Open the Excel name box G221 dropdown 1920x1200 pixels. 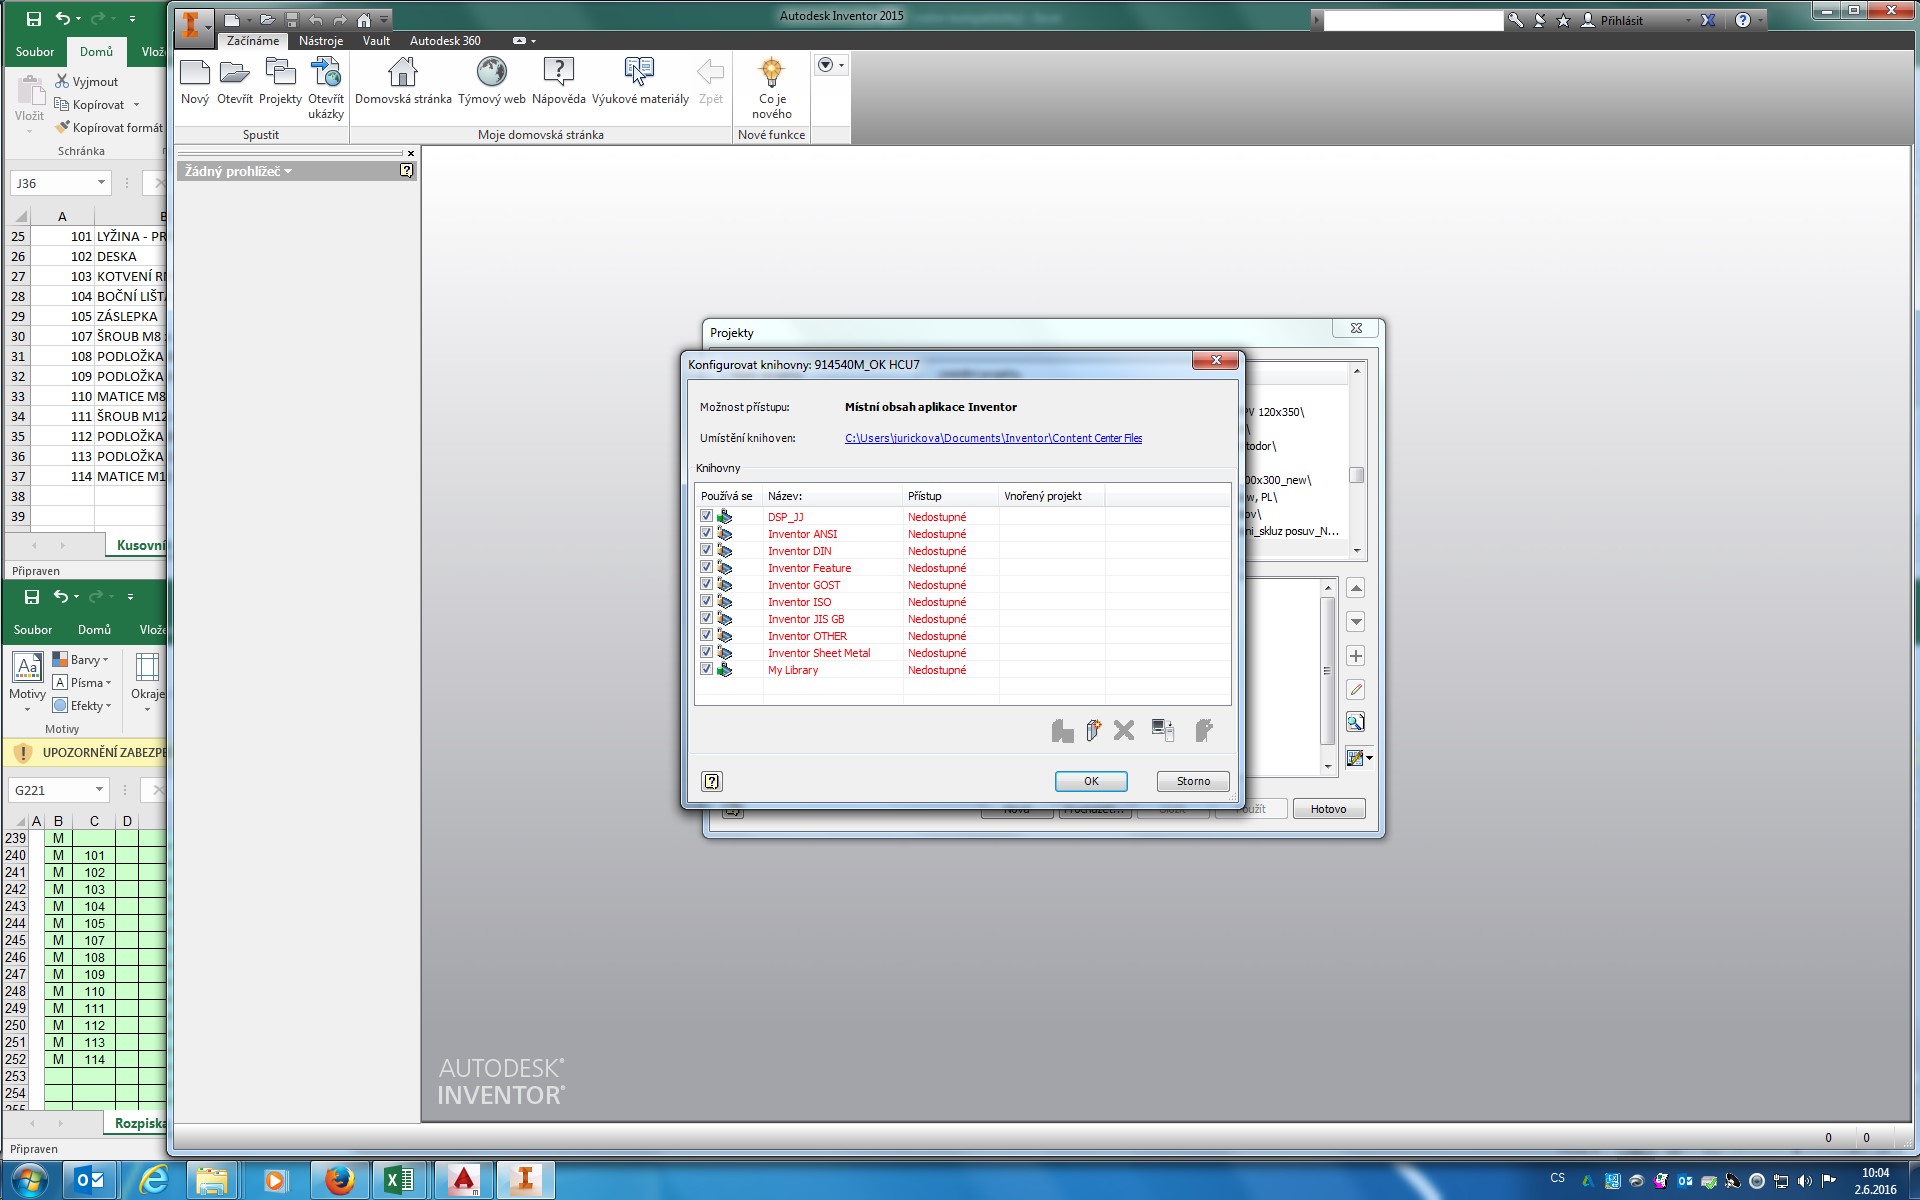(x=99, y=790)
